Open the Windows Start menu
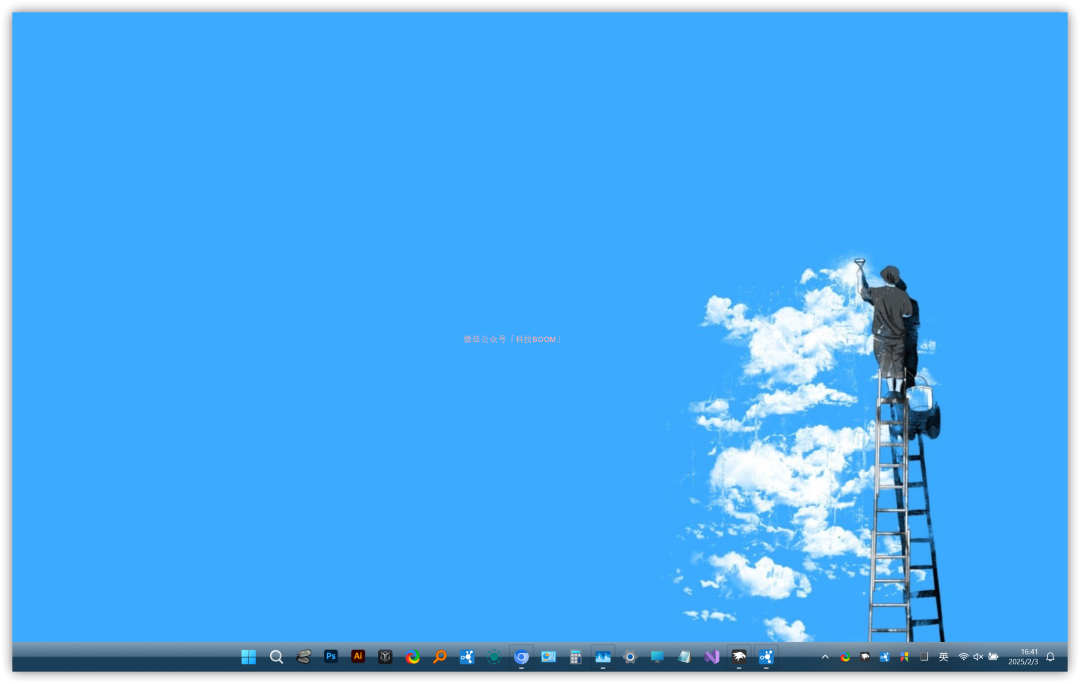This screenshot has width=1080, height=684. pyautogui.click(x=249, y=657)
